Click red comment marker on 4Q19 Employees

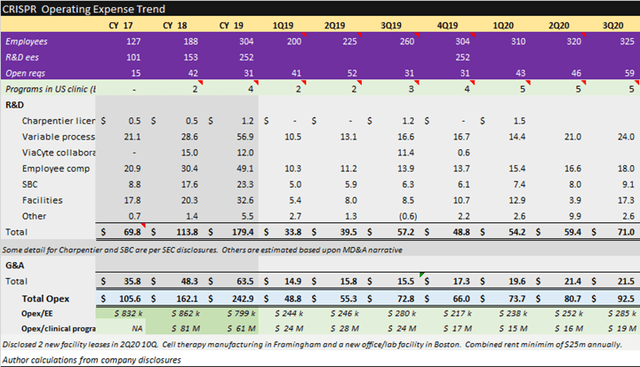[x=472, y=35]
